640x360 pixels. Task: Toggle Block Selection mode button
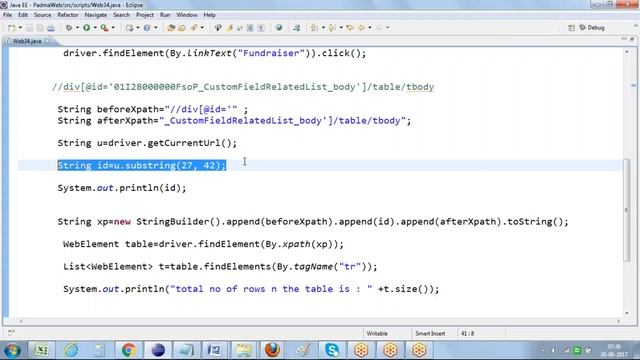250,28
